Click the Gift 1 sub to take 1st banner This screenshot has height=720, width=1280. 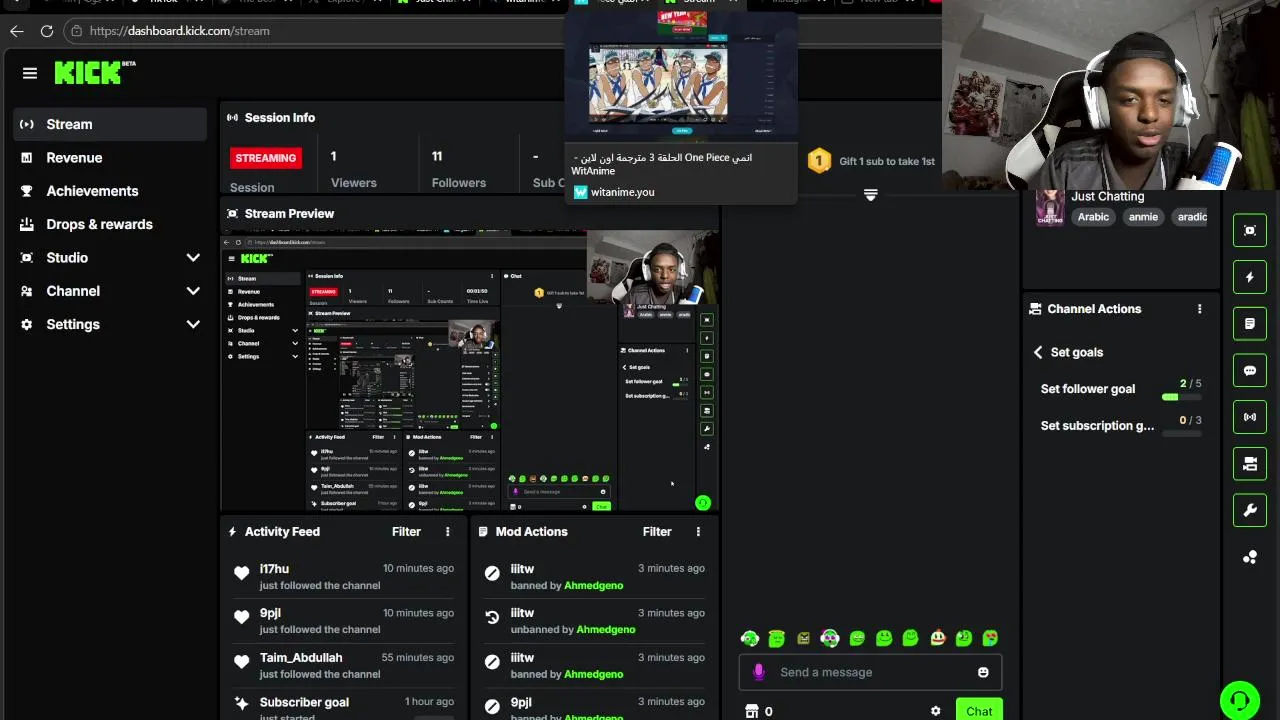(x=872, y=161)
